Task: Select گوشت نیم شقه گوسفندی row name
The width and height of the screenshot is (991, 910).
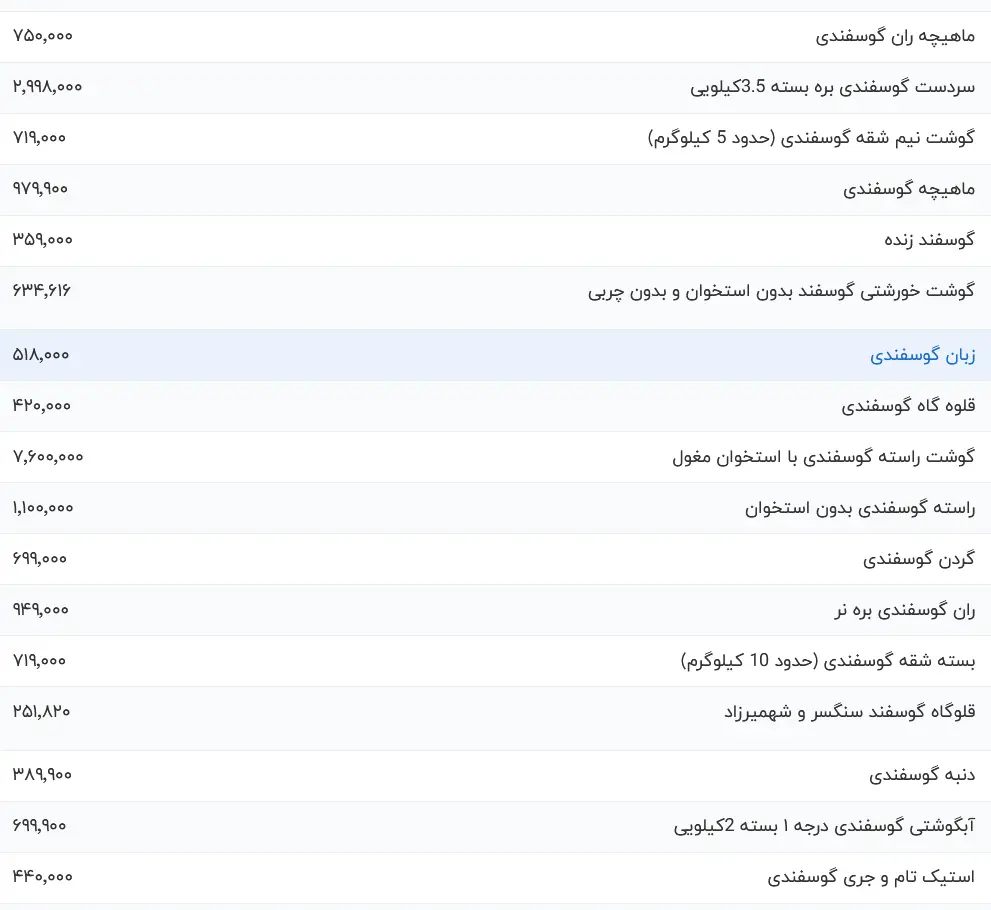Action: click(811, 138)
